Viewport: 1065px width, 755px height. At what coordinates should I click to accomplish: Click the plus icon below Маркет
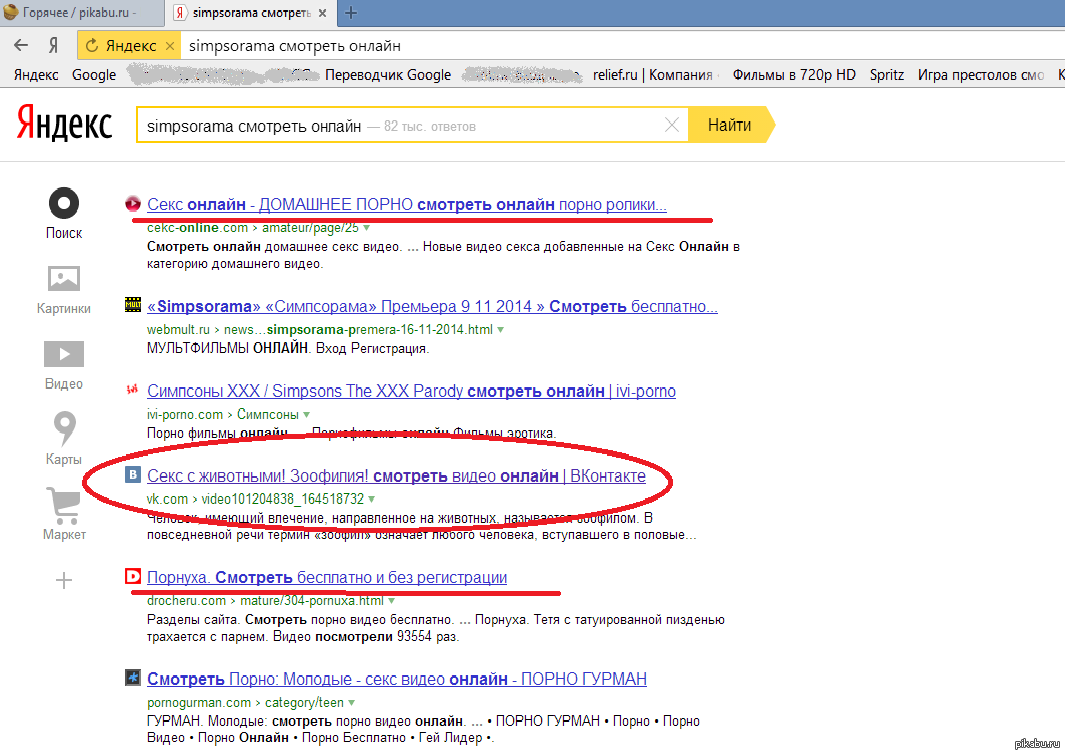63,580
